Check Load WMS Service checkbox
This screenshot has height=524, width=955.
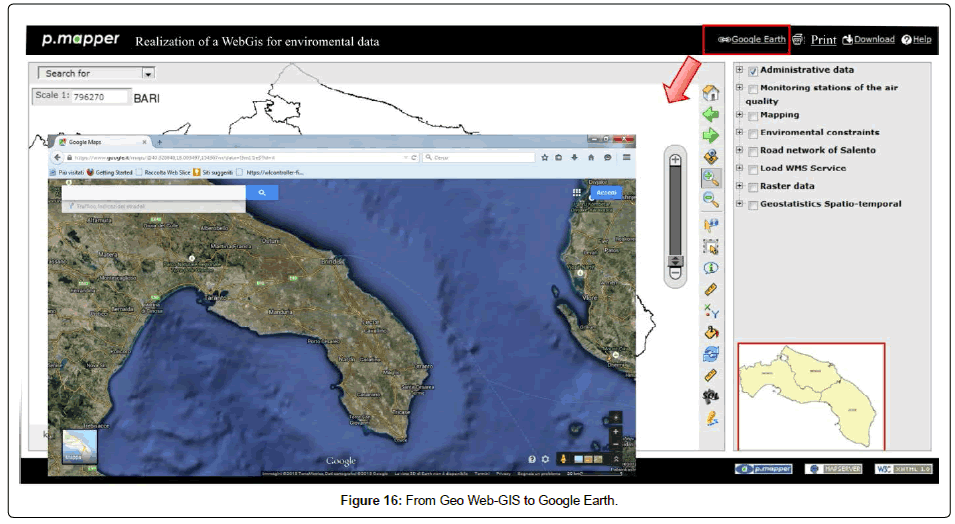753,169
